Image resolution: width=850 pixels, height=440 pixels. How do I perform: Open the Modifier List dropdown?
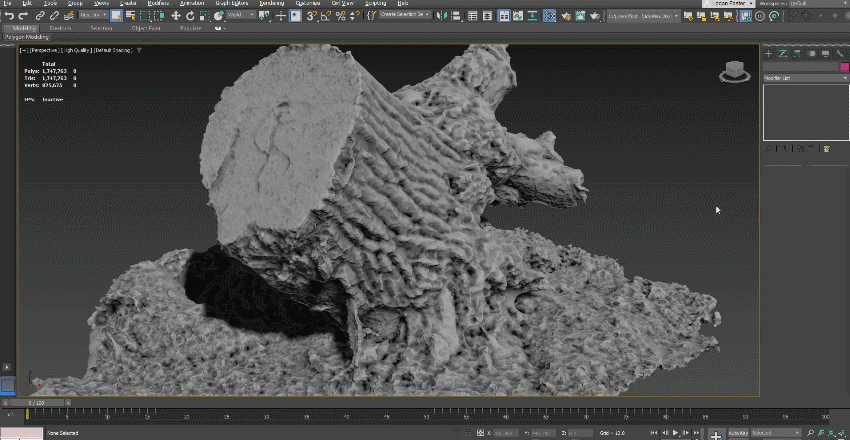click(x=805, y=77)
